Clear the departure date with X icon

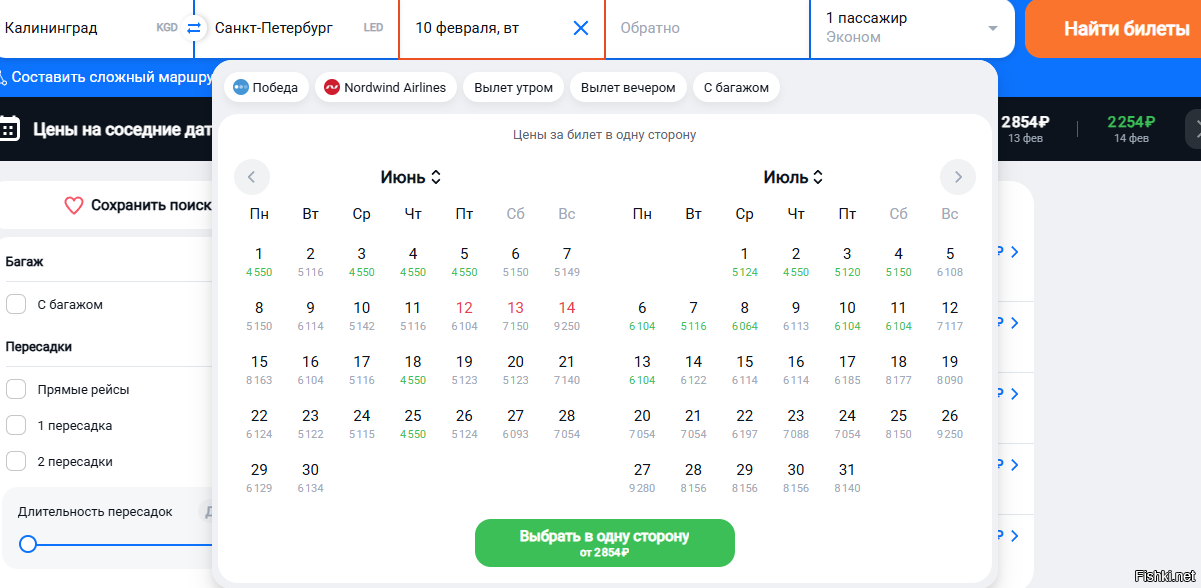tap(581, 28)
